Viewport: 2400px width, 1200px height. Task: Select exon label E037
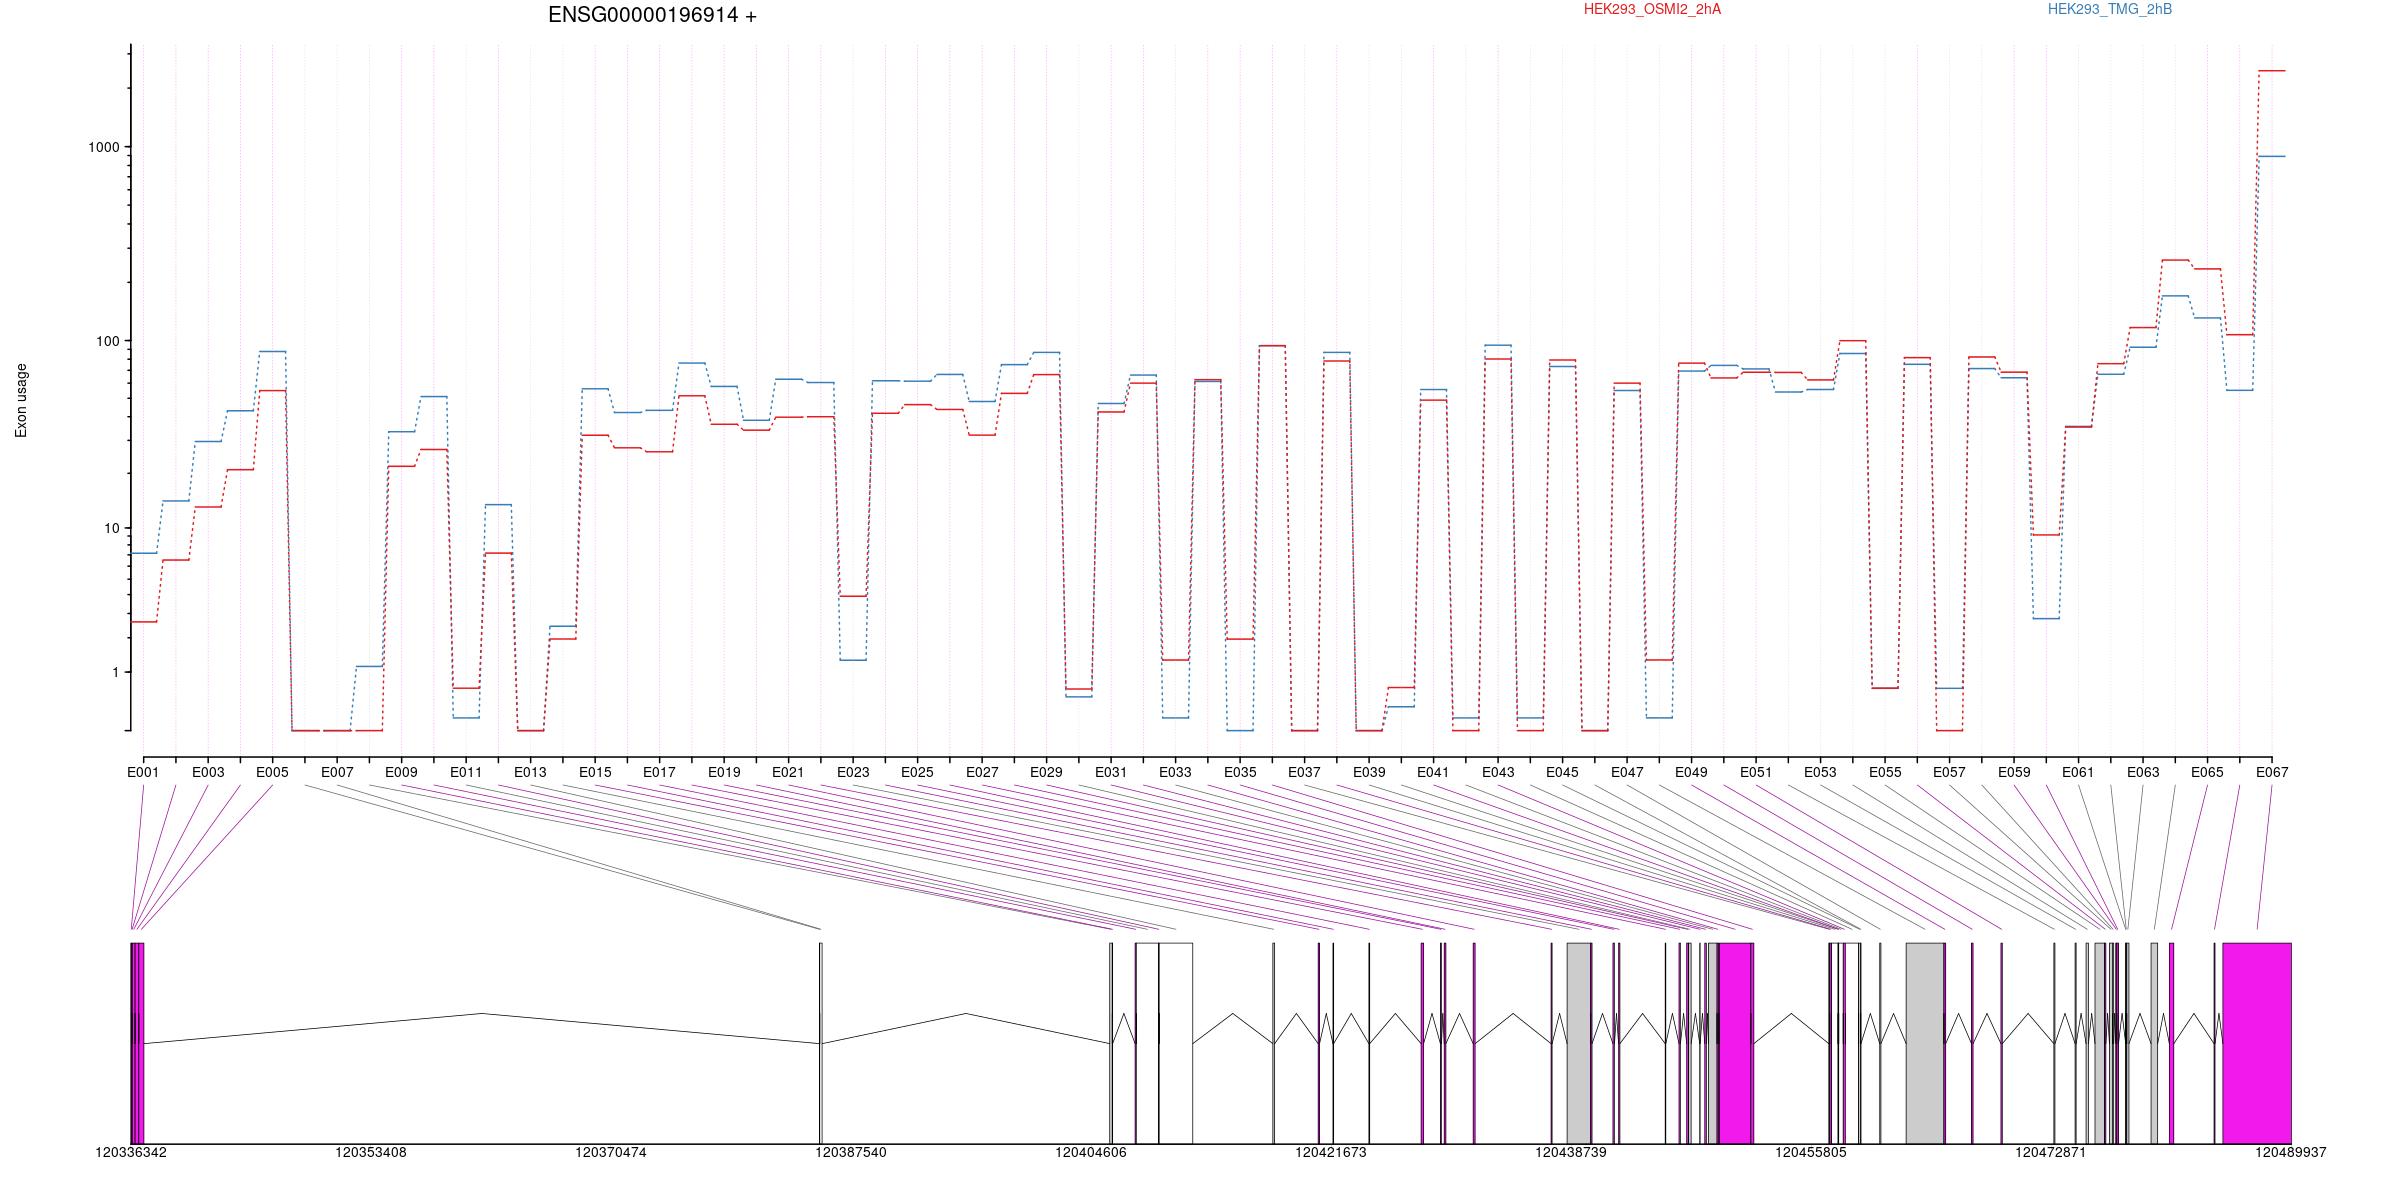(x=1304, y=772)
